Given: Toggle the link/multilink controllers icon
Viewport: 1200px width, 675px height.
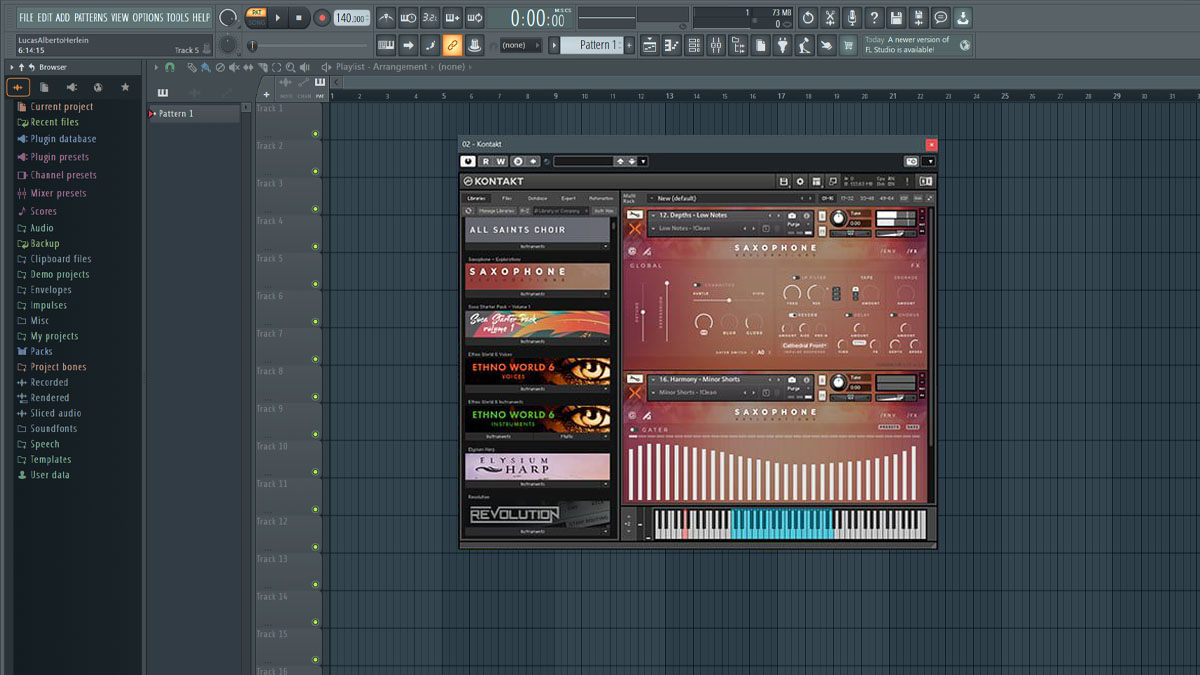Looking at the screenshot, I should coord(453,45).
